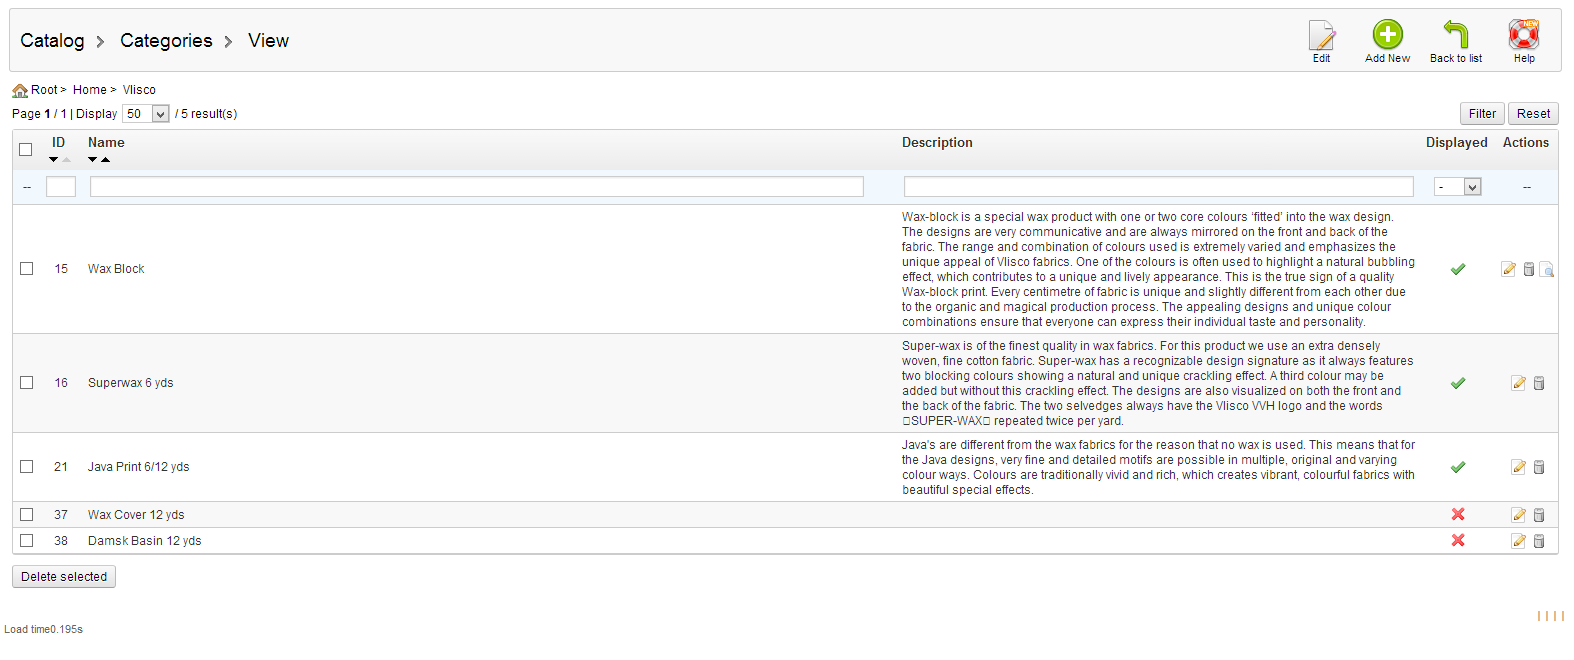The height and width of the screenshot is (660, 1574).
Task: Edit Java Print 6/12 yds pencil icon
Action: point(1518,467)
